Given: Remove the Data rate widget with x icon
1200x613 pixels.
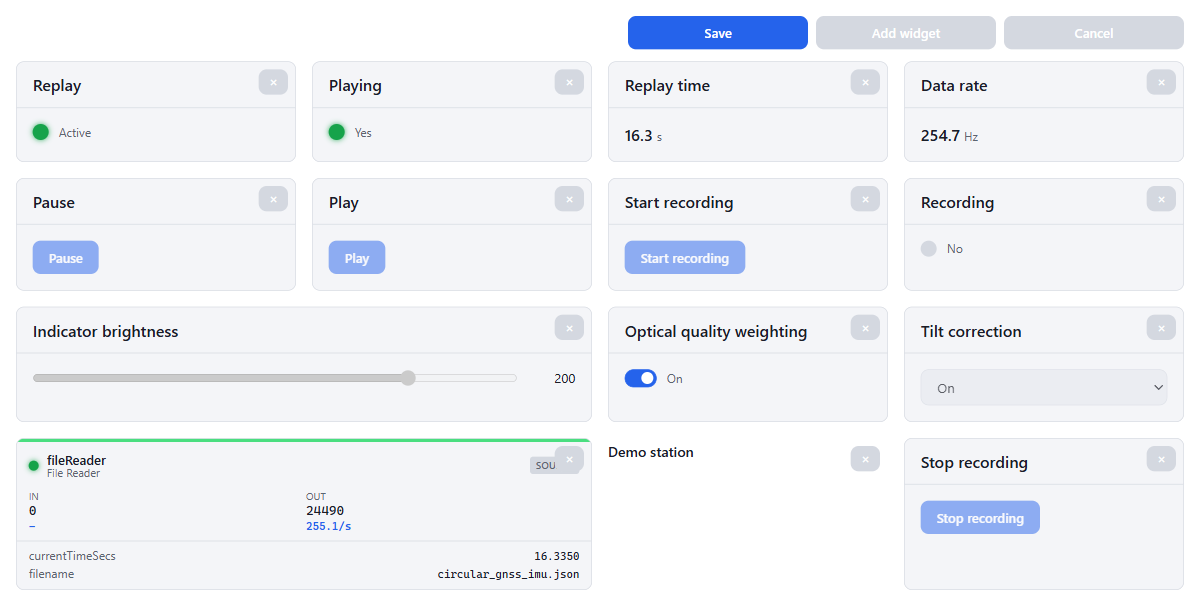Looking at the screenshot, I should point(1161,82).
